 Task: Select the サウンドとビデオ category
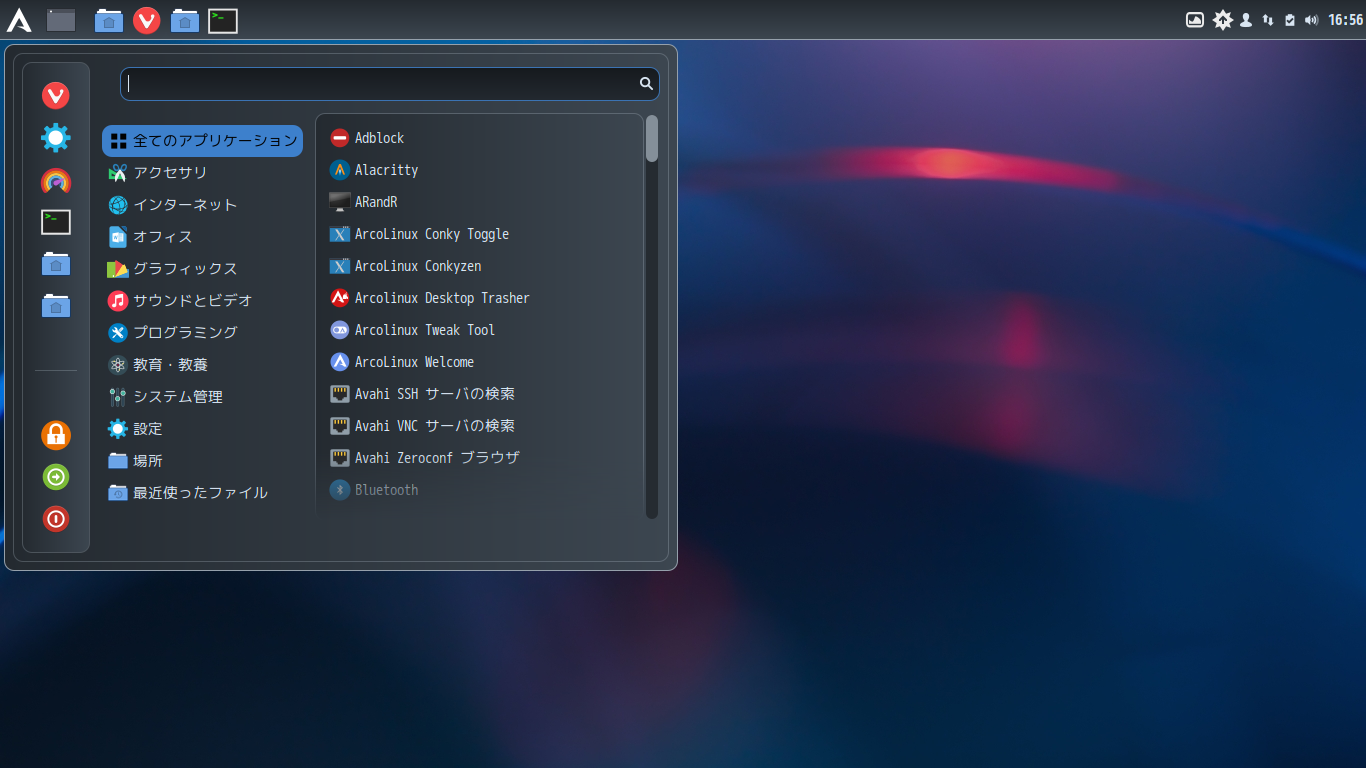click(x=202, y=300)
